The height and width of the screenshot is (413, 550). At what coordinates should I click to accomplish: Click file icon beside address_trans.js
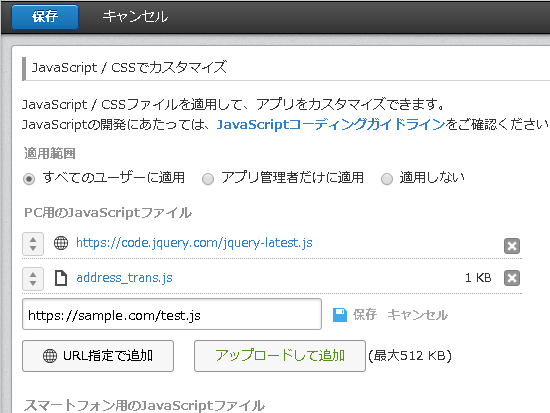point(61,278)
